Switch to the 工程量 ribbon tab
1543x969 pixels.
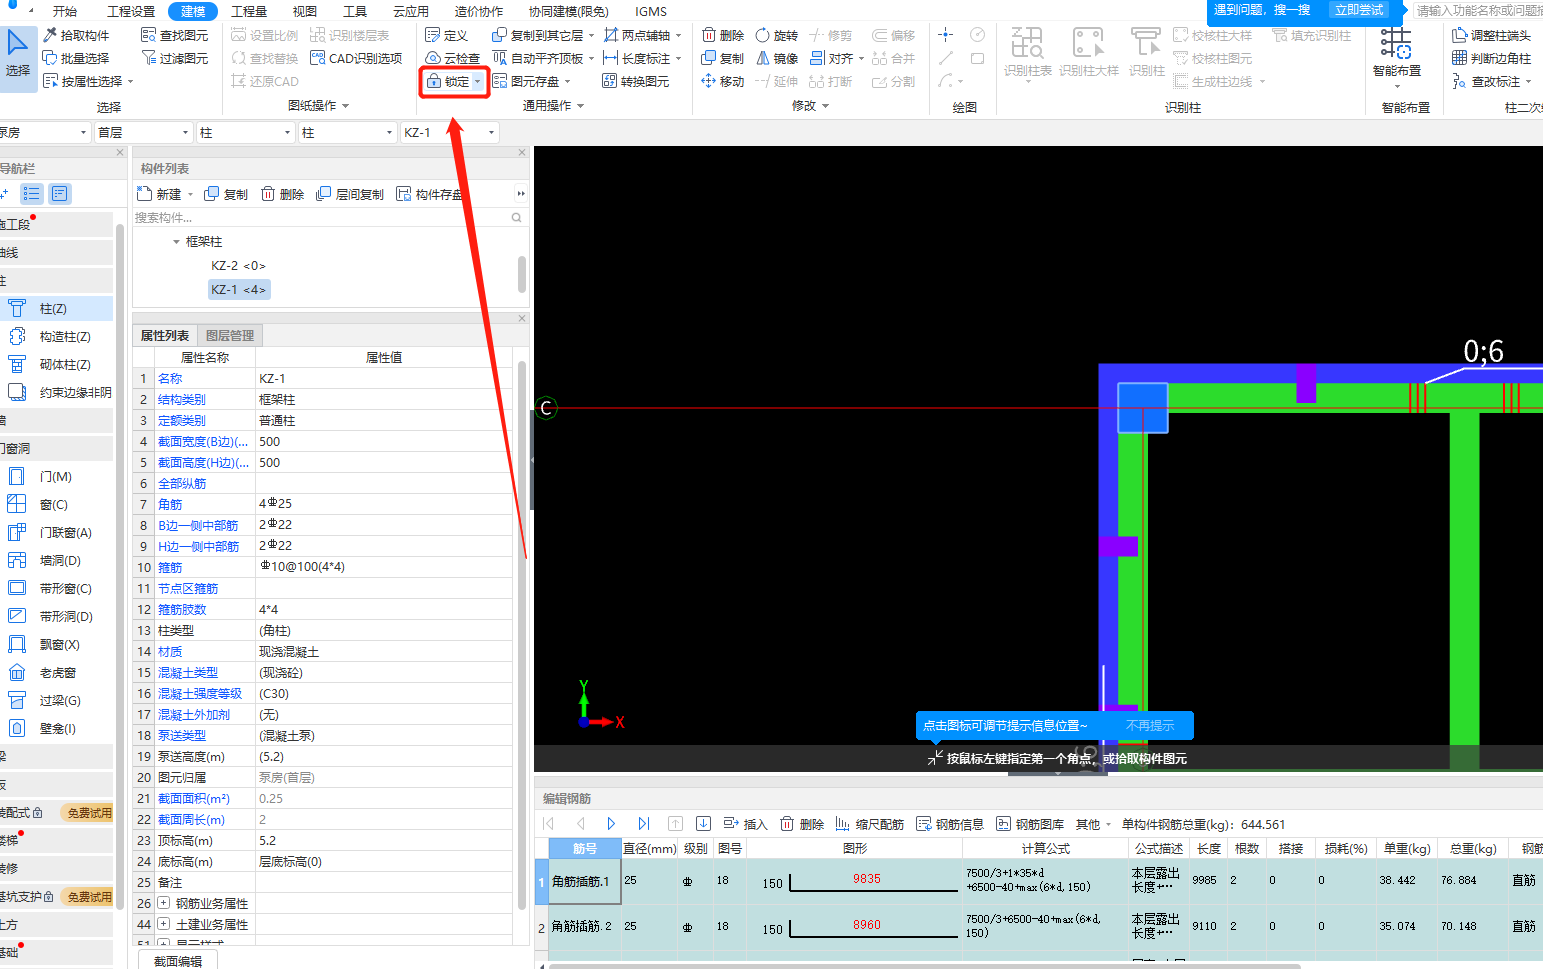(249, 11)
